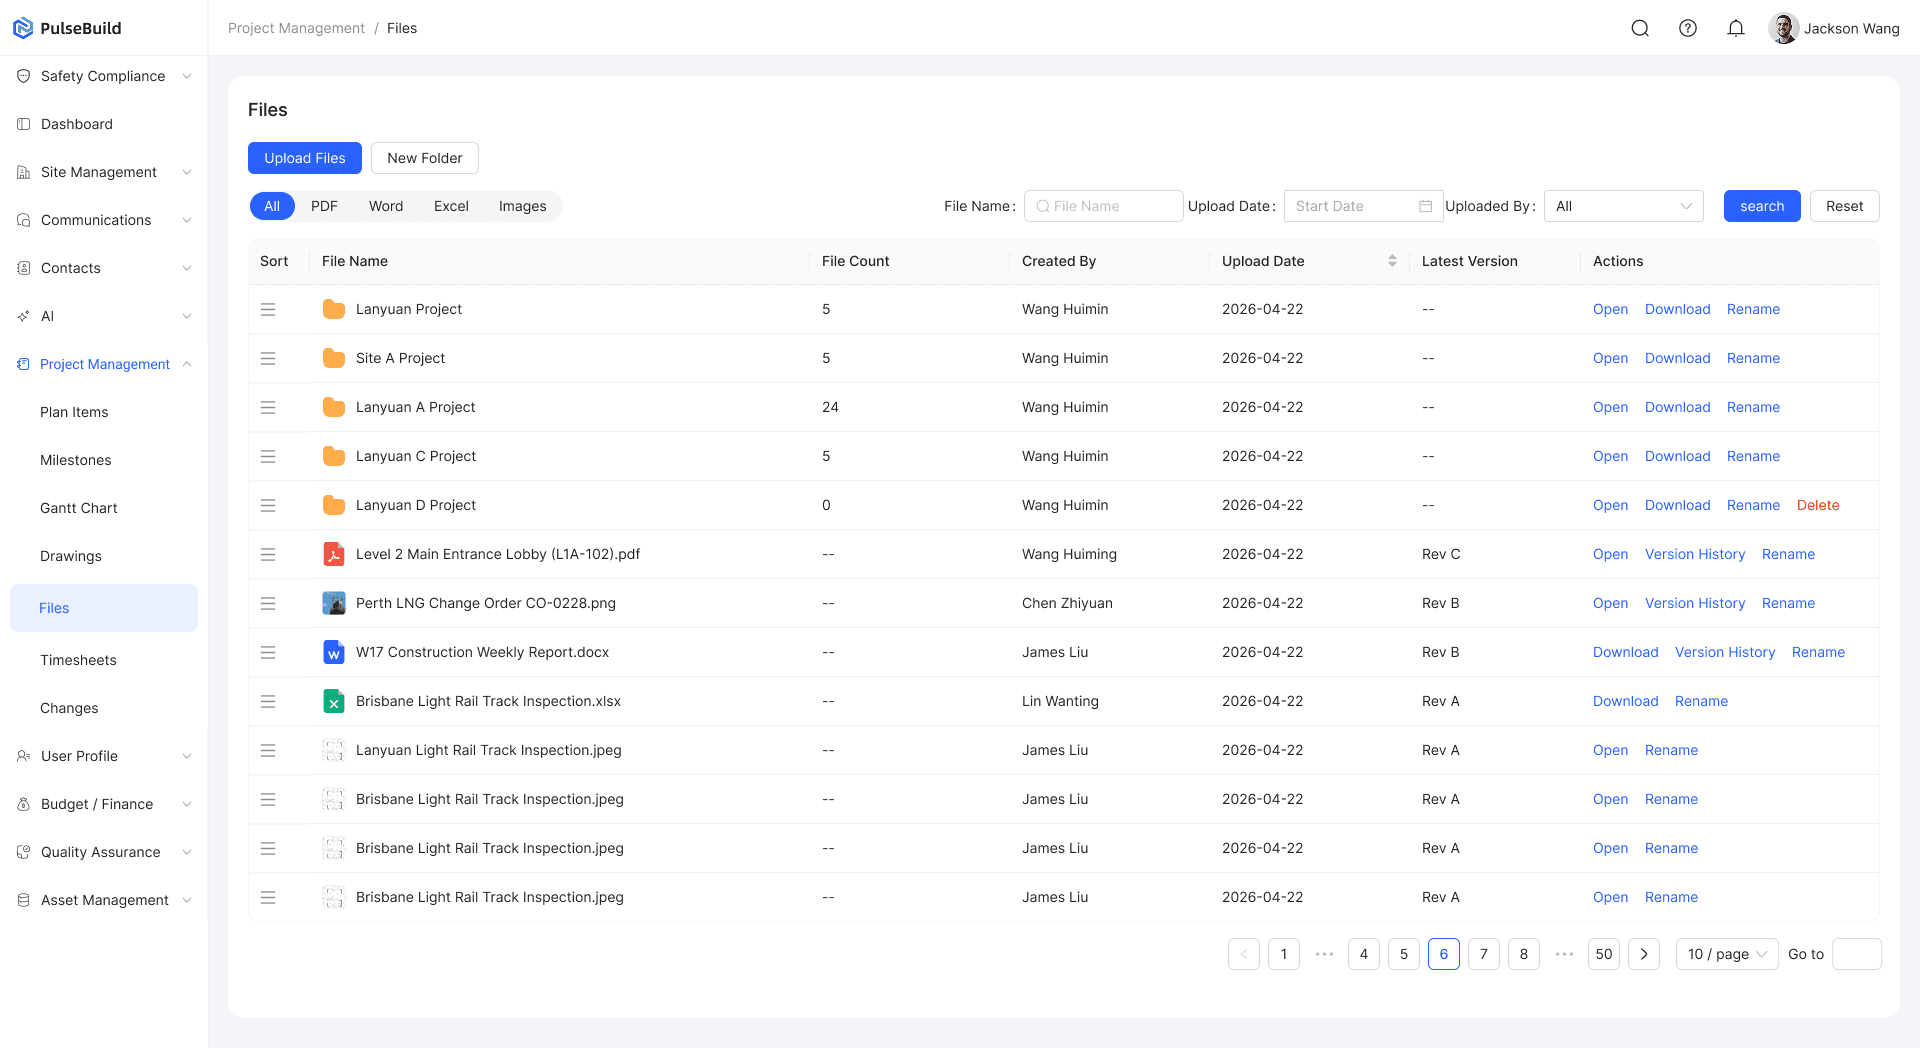The height and width of the screenshot is (1048, 1920).
Task: Jump to page 50
Action: [x=1604, y=954]
